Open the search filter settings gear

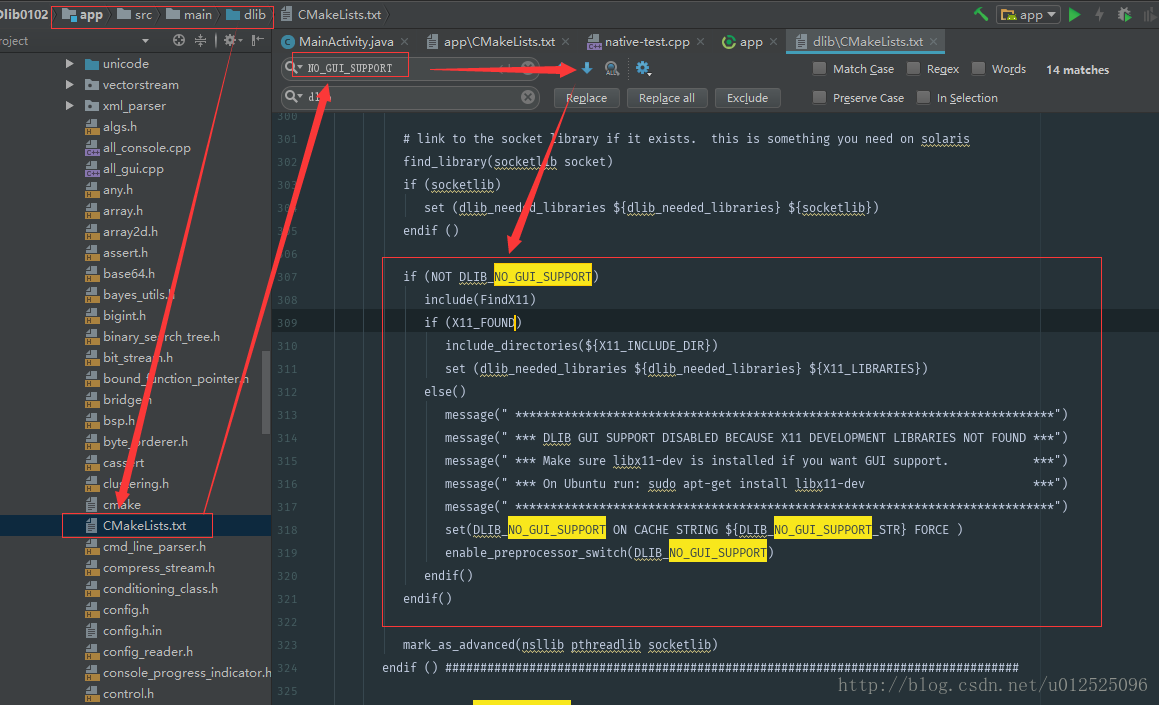[642, 68]
